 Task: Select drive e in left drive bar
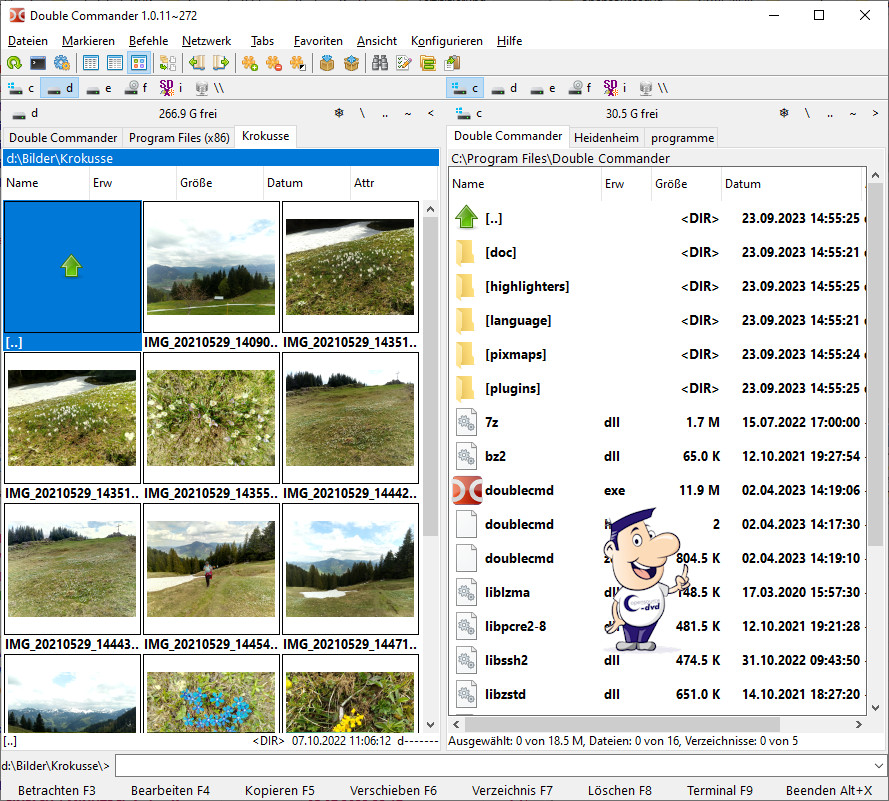click(x=99, y=88)
